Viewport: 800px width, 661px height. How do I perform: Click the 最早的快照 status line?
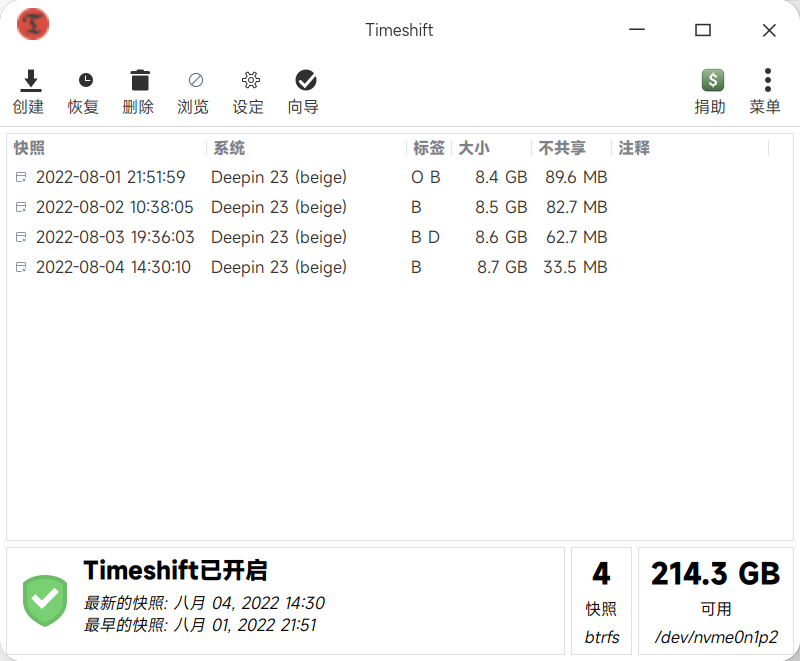tap(200, 625)
